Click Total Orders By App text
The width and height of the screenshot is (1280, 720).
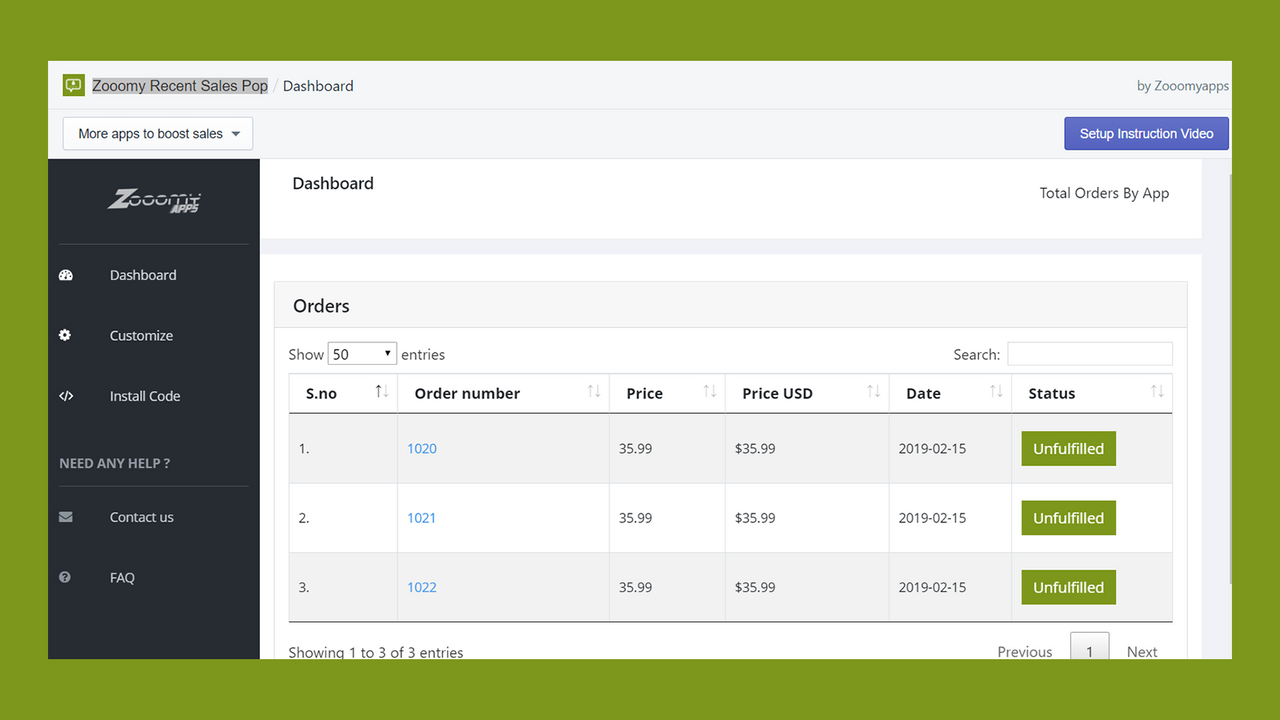[1104, 193]
